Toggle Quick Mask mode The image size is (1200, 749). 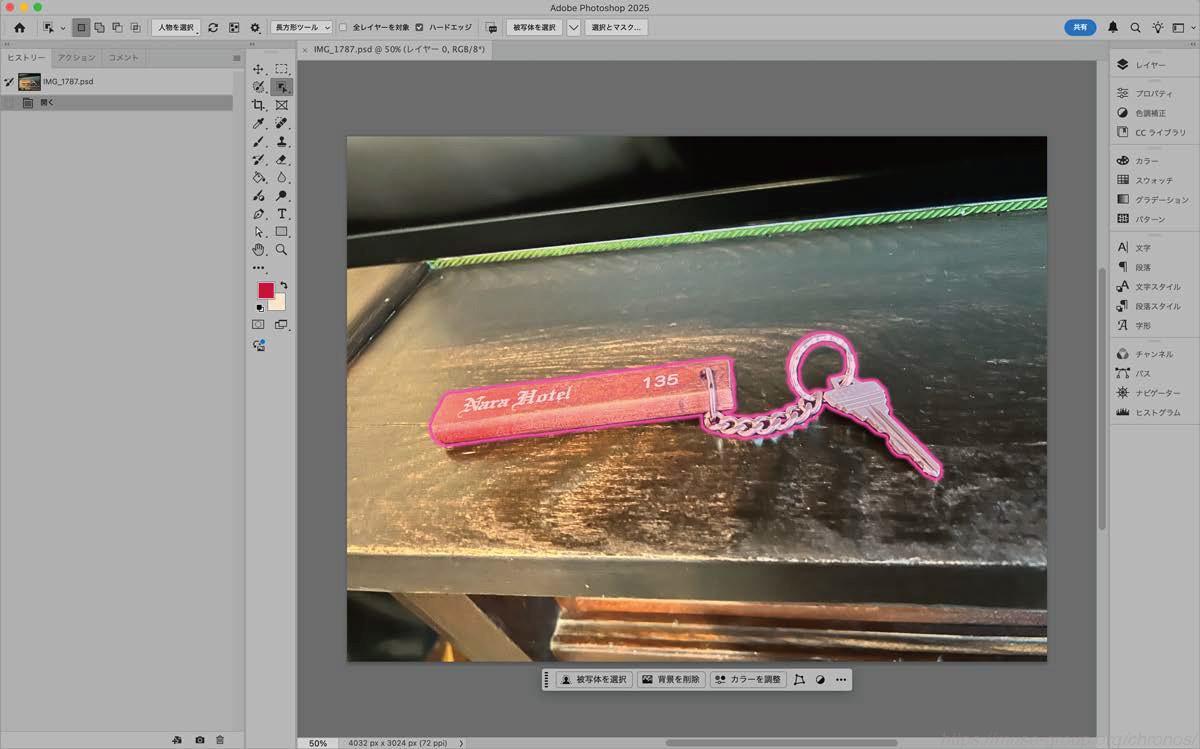258,325
